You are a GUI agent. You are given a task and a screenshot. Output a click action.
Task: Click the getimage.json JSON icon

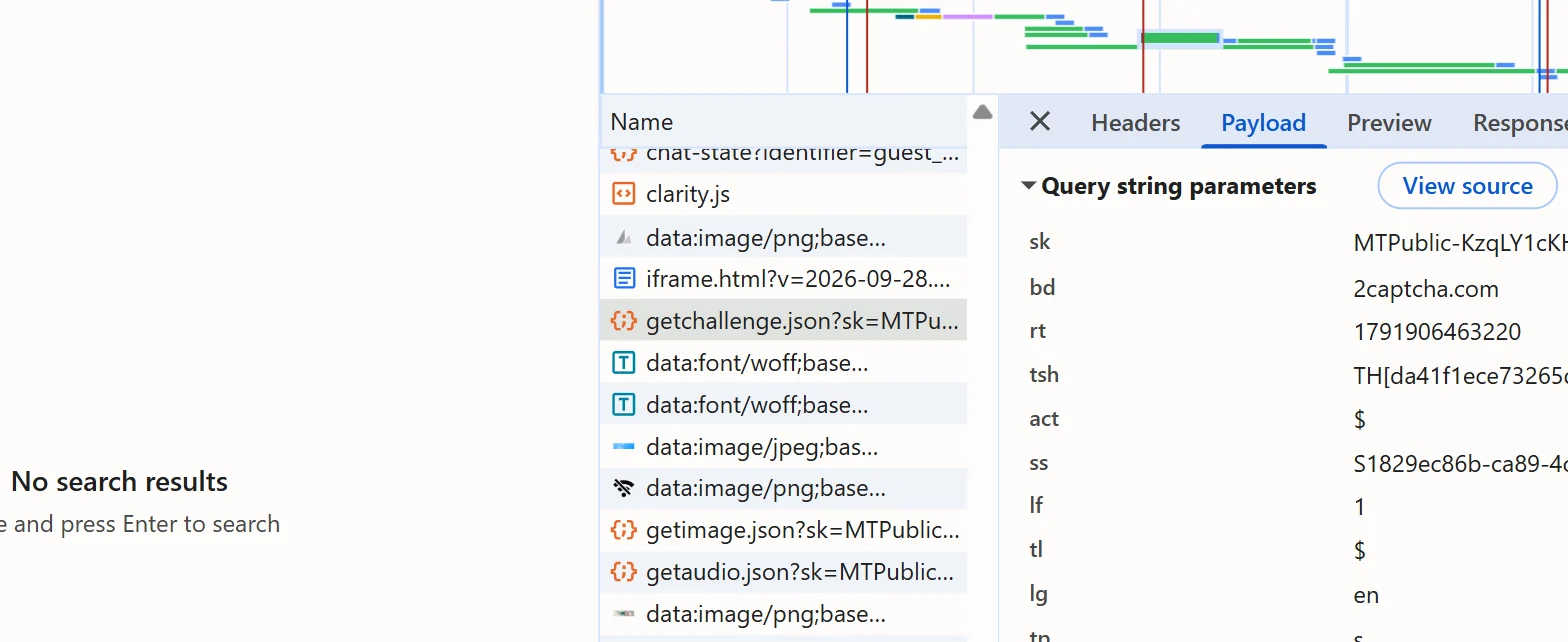pyautogui.click(x=623, y=530)
